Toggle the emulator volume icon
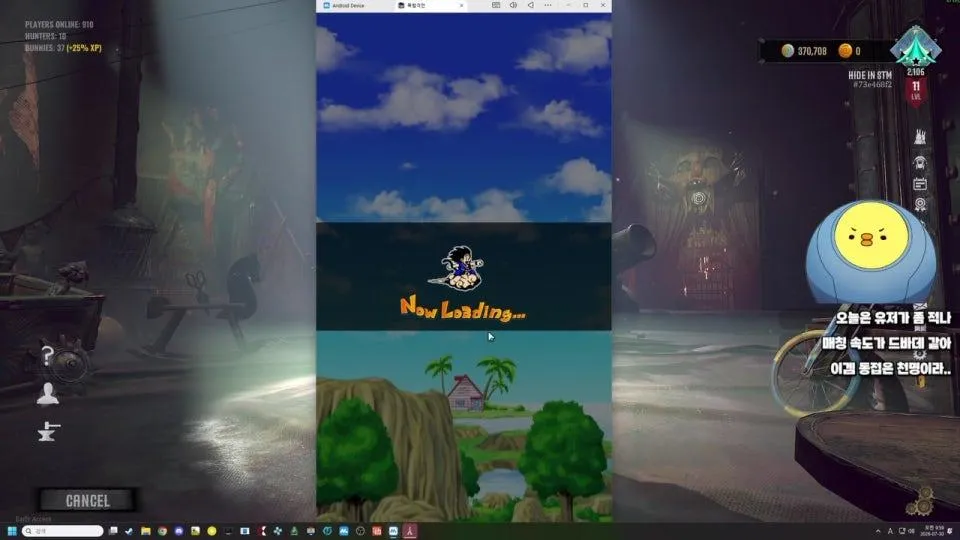 513,5
